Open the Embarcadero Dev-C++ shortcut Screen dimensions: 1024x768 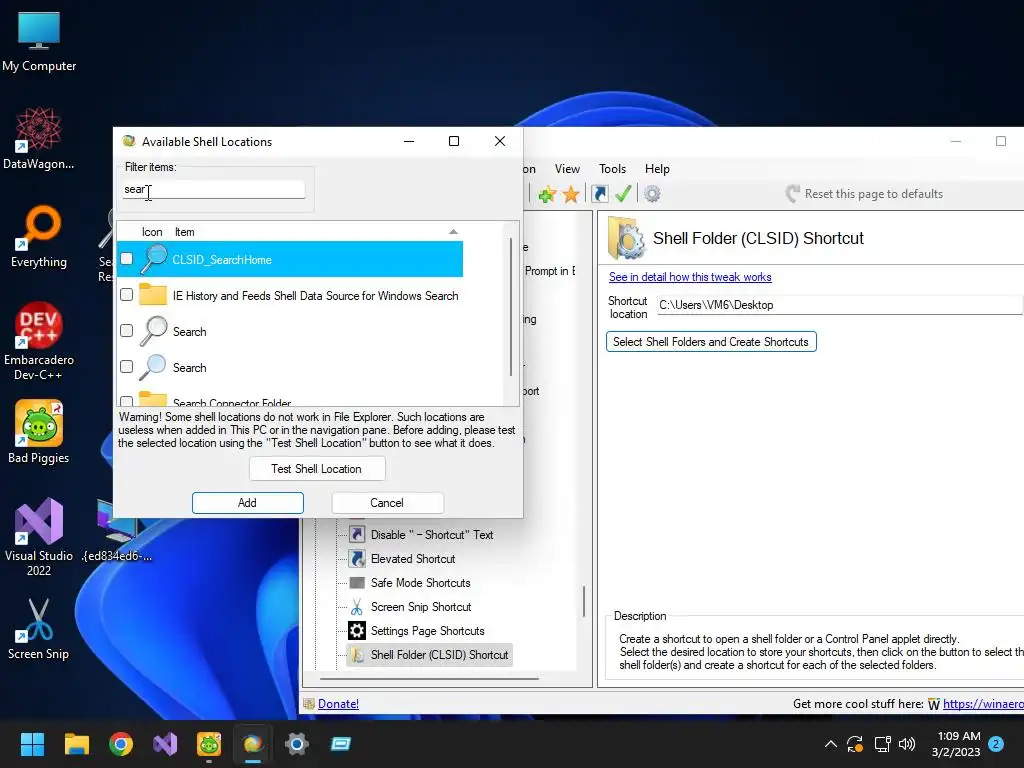[x=39, y=341]
